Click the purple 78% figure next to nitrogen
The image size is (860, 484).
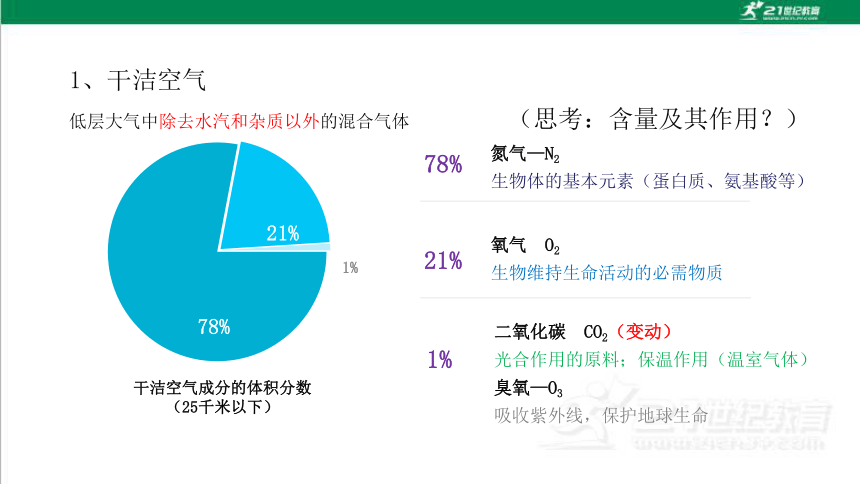tap(443, 164)
